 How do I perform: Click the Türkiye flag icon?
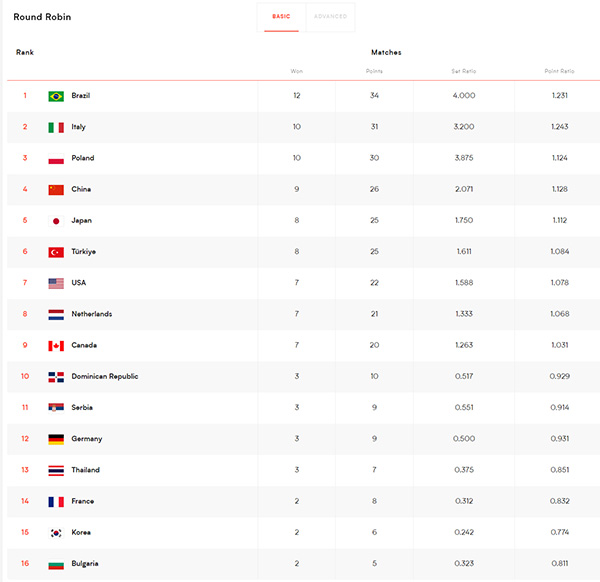(x=56, y=252)
